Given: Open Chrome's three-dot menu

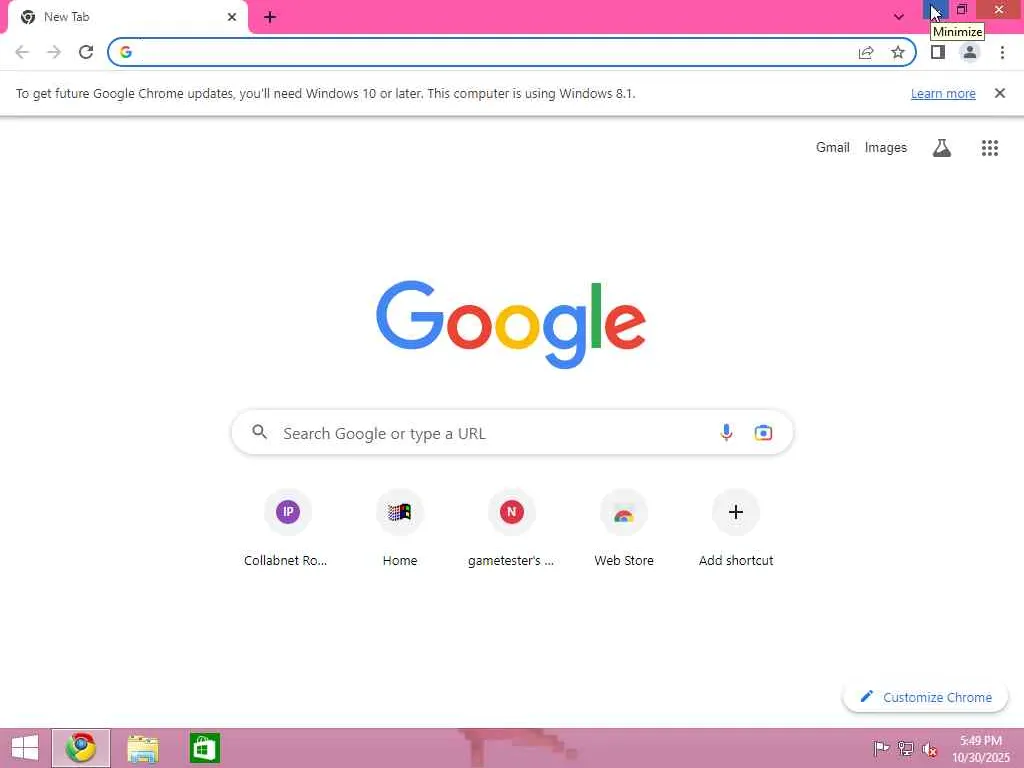Looking at the screenshot, I should click(1002, 52).
